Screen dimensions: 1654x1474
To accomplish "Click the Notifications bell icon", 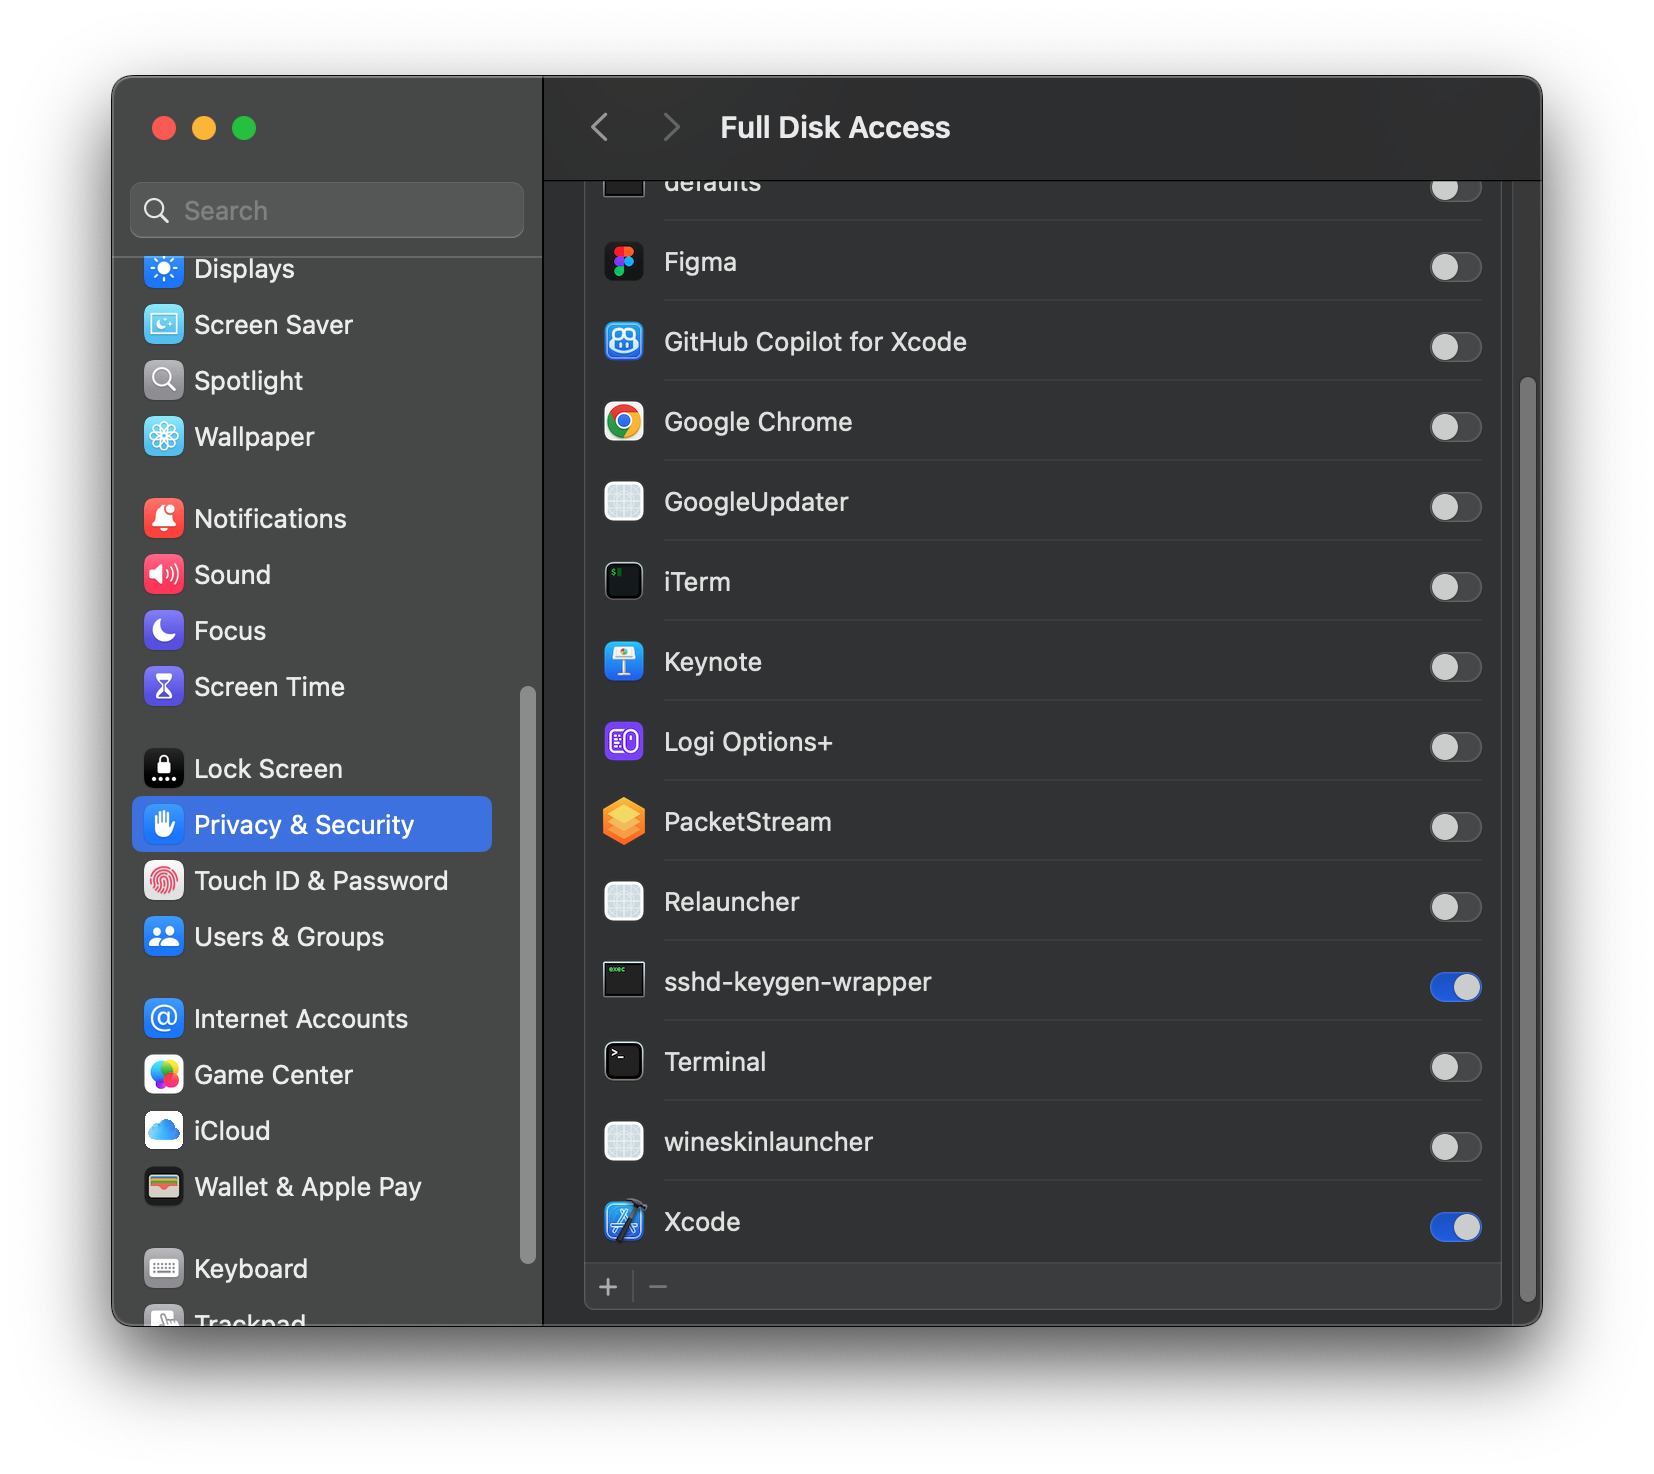I will [164, 518].
